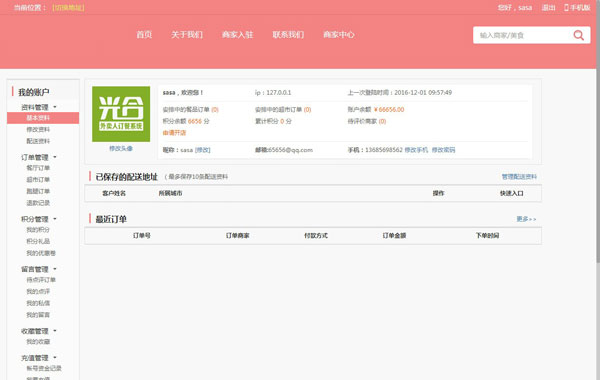
Task: Click the 订单金额 column header
Action: pos(394,236)
